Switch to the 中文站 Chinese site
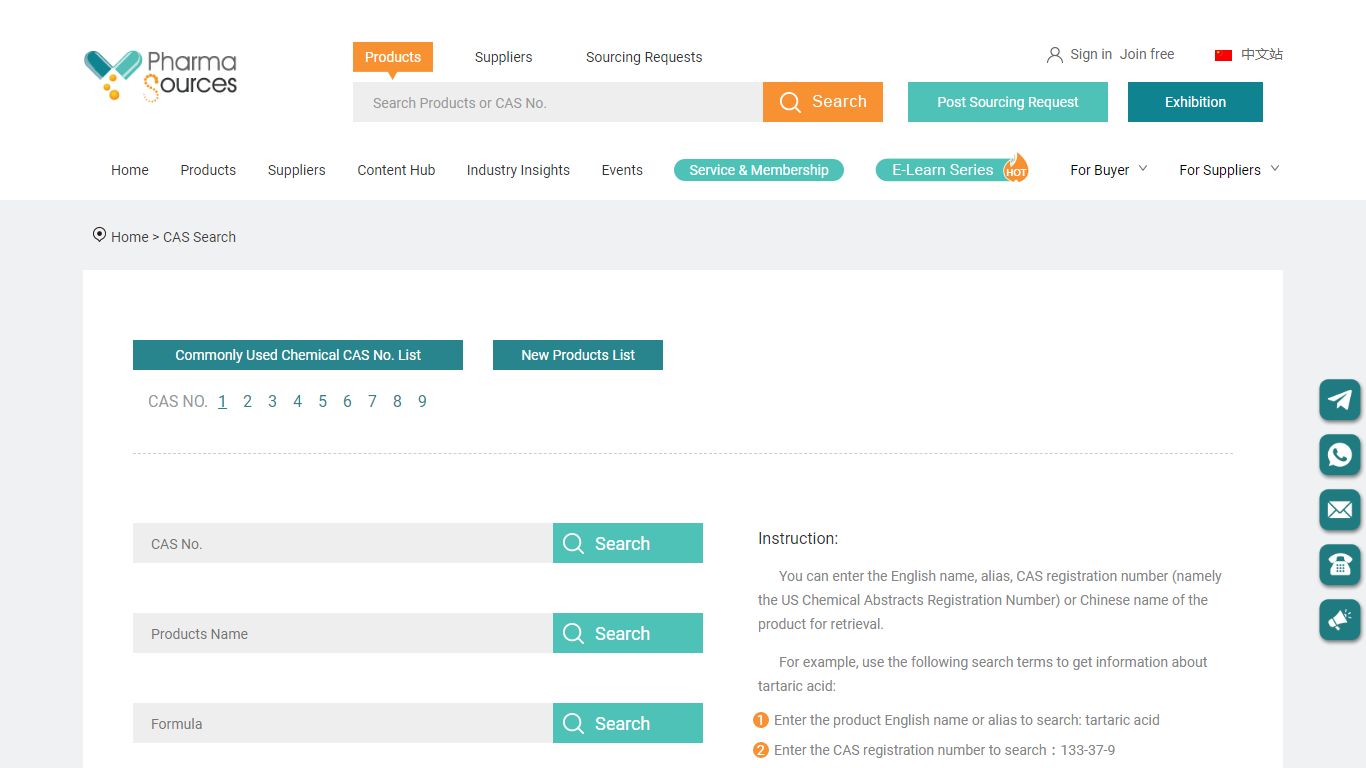This screenshot has height=768, width=1366. [x=1262, y=54]
